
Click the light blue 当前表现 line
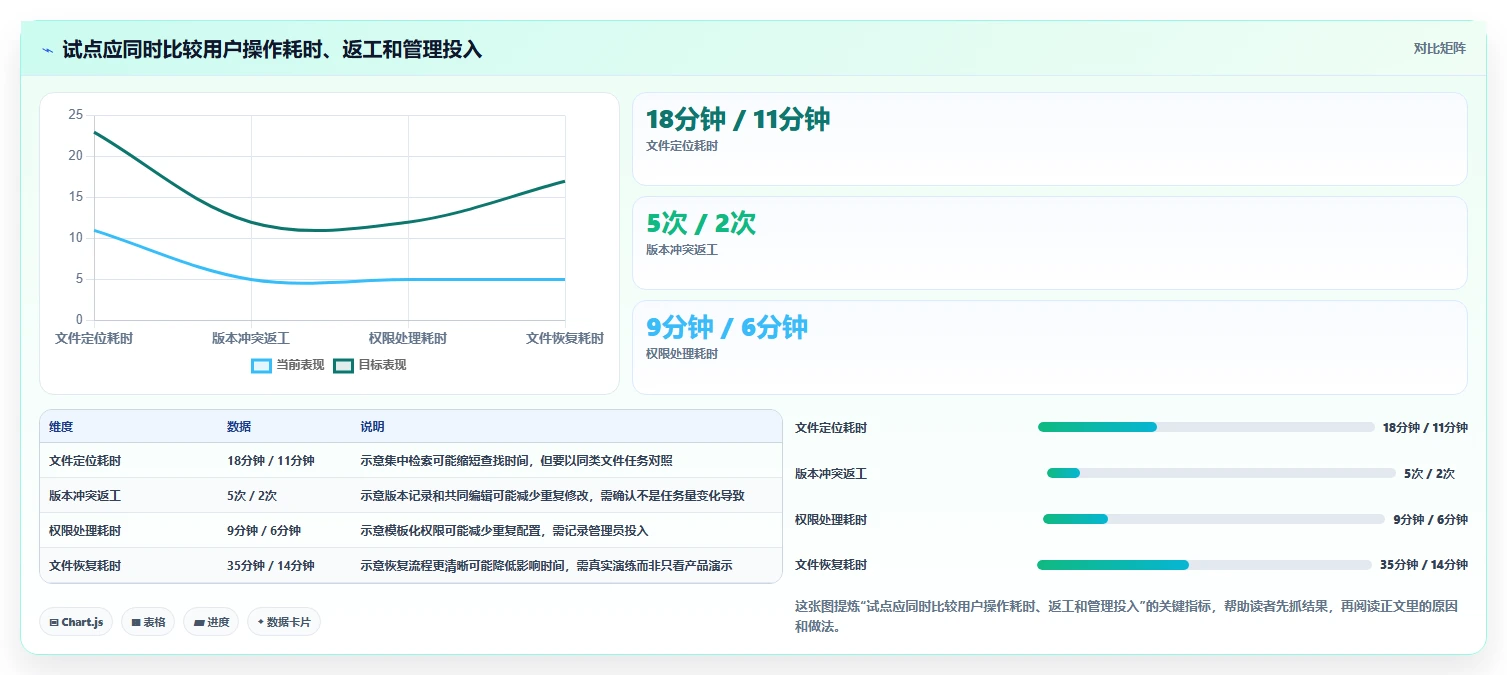point(330,283)
